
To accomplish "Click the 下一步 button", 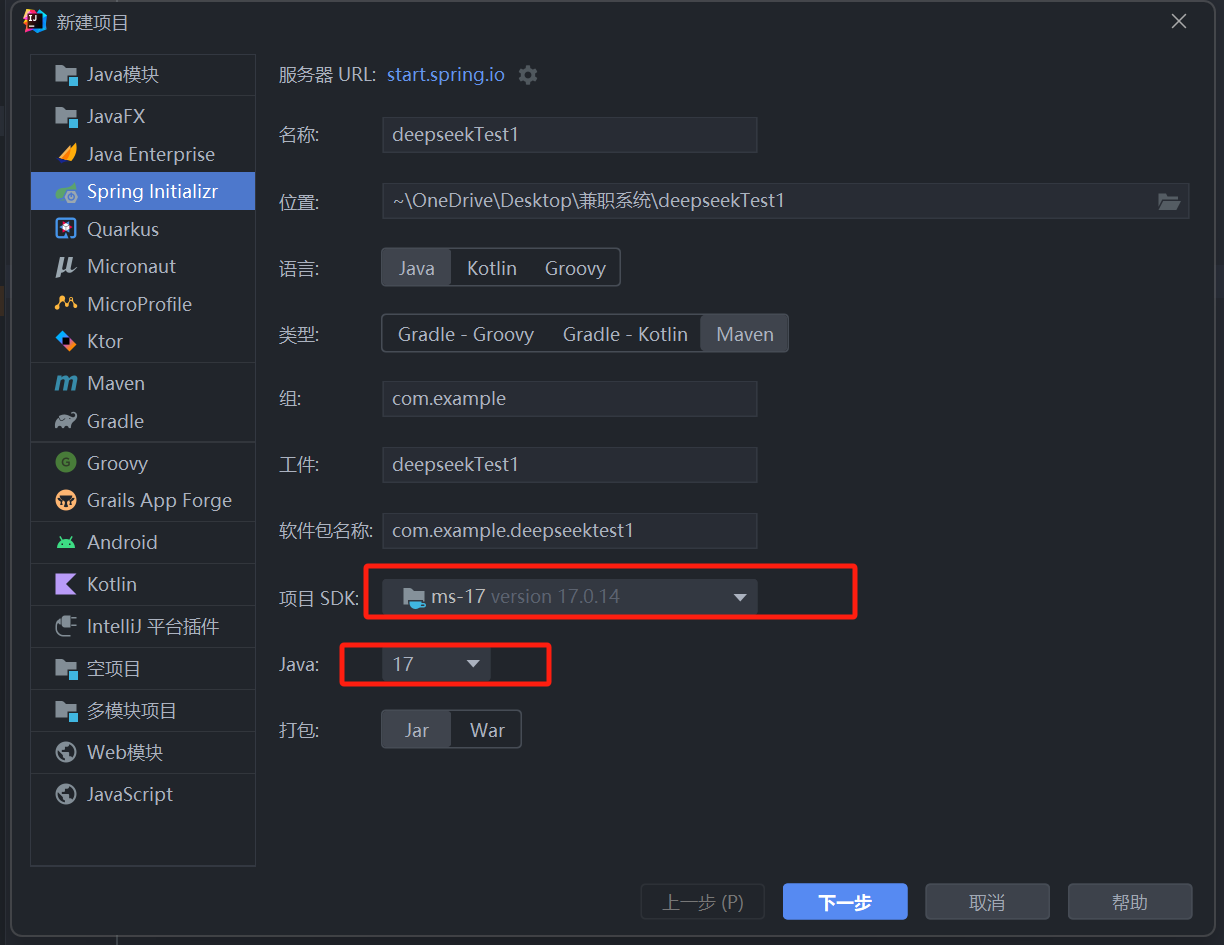I will pyautogui.click(x=845, y=902).
